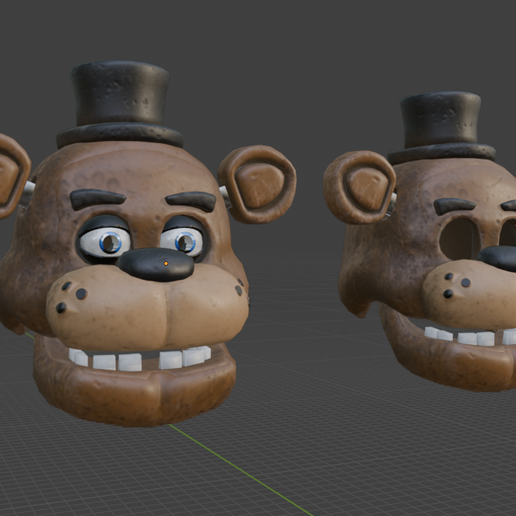
Task: Select the fully visible ear of left Freddy
Action: point(257,184)
